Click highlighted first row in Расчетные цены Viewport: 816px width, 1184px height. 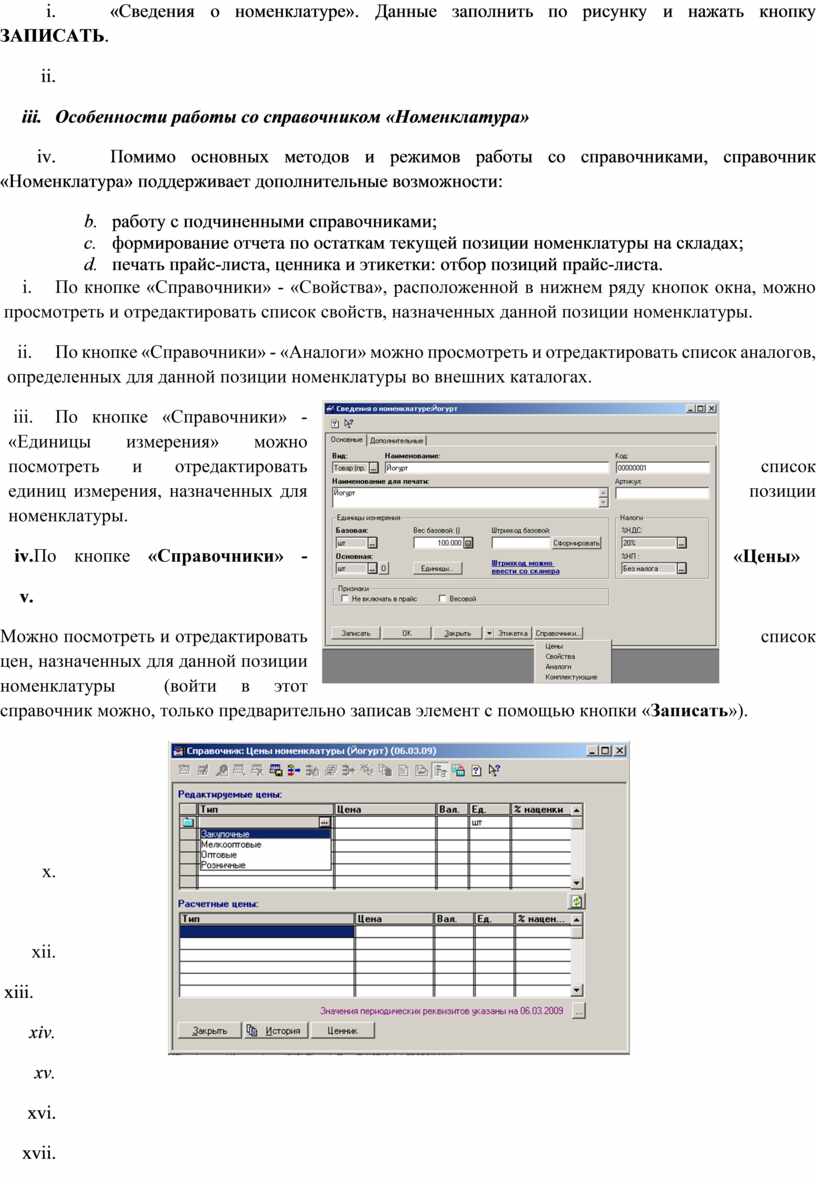tap(267, 932)
